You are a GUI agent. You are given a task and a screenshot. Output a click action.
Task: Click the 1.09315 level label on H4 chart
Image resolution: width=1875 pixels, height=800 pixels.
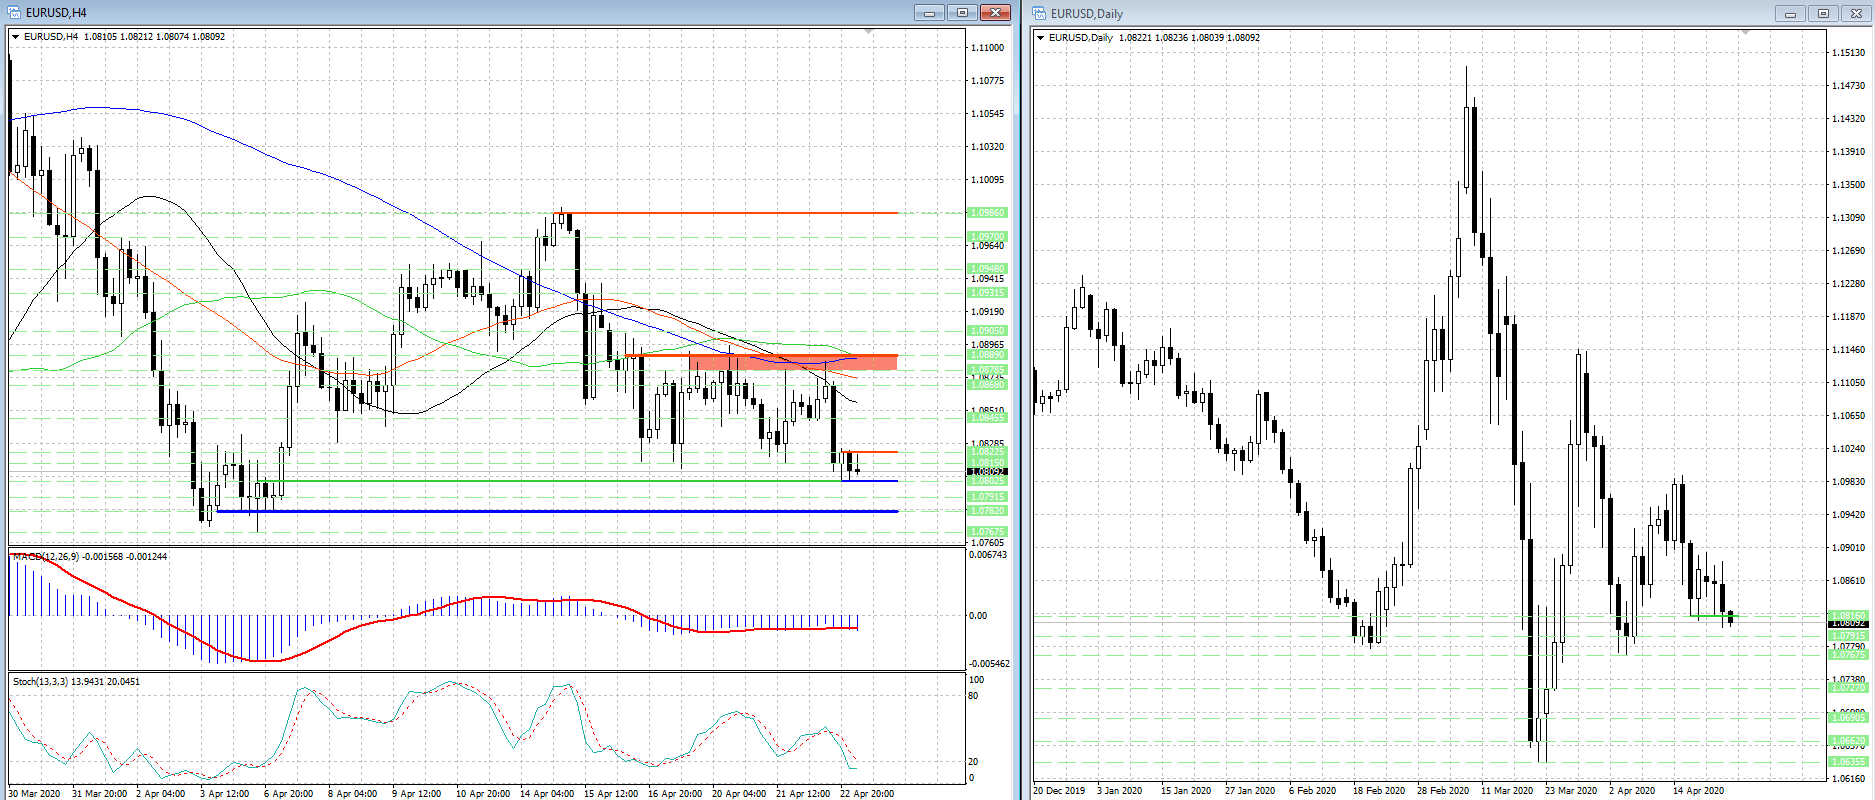(x=988, y=292)
